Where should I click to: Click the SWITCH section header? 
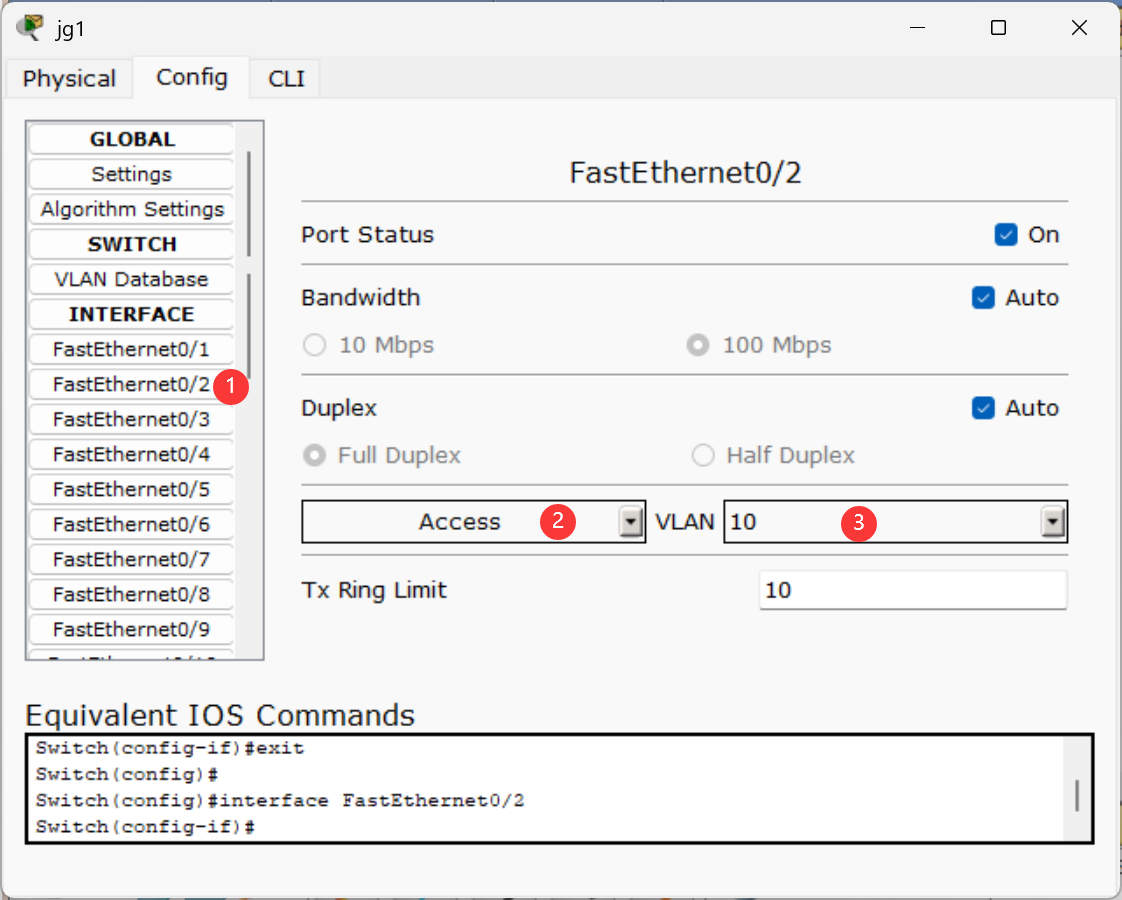pos(132,244)
